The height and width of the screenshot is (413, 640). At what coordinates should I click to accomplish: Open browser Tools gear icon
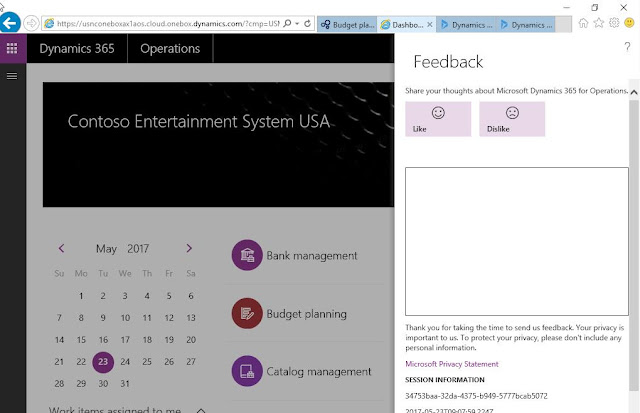tap(614, 23)
